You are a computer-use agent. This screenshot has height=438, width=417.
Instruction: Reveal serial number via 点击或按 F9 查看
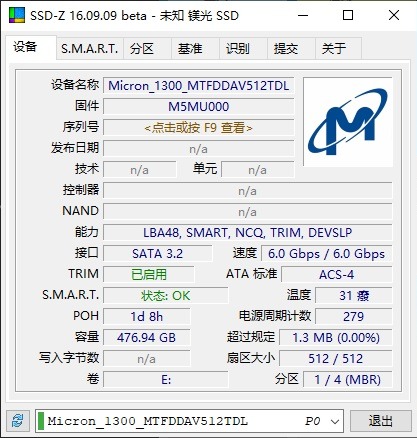tap(199, 128)
